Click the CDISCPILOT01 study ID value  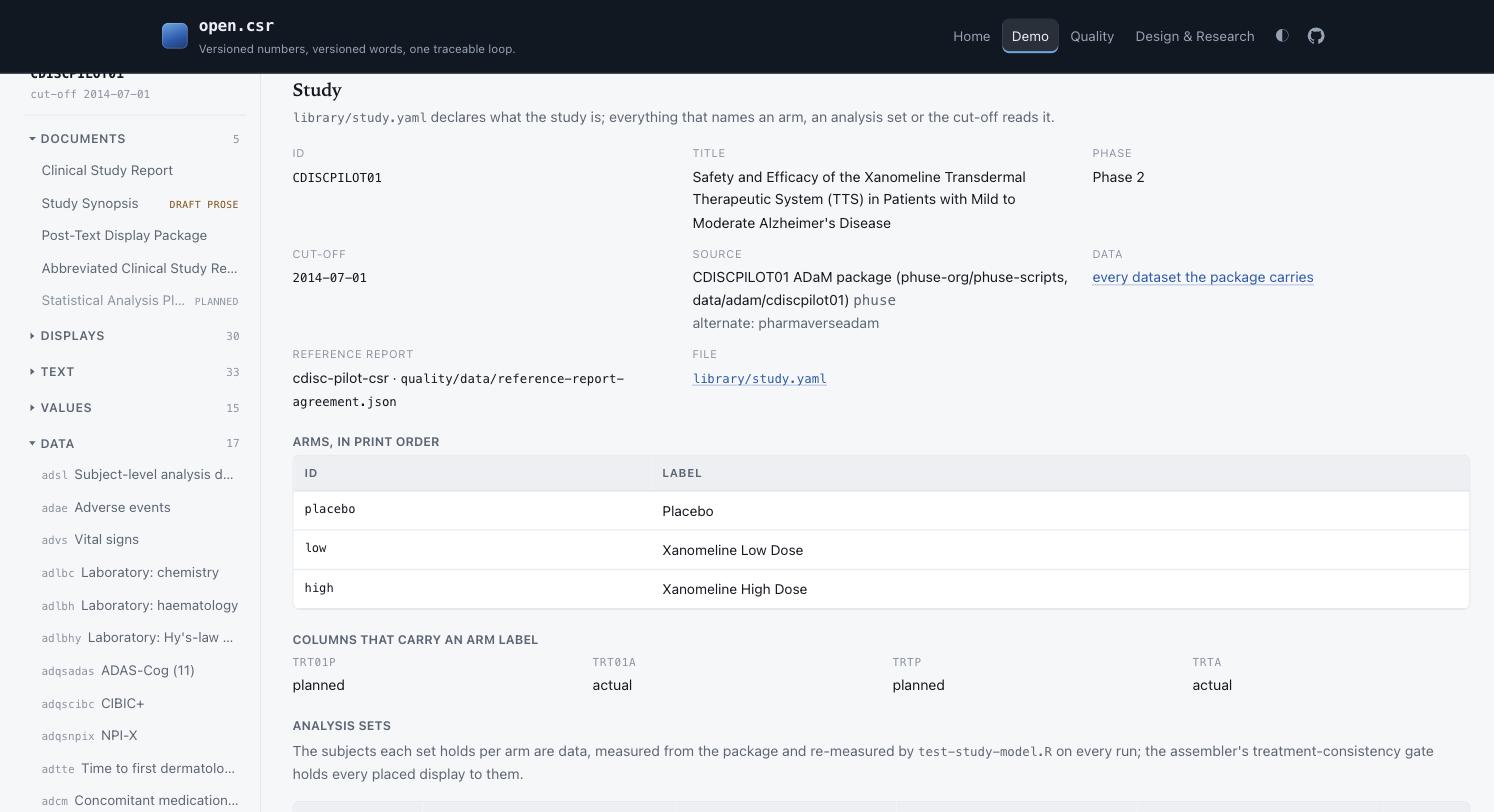click(x=337, y=178)
